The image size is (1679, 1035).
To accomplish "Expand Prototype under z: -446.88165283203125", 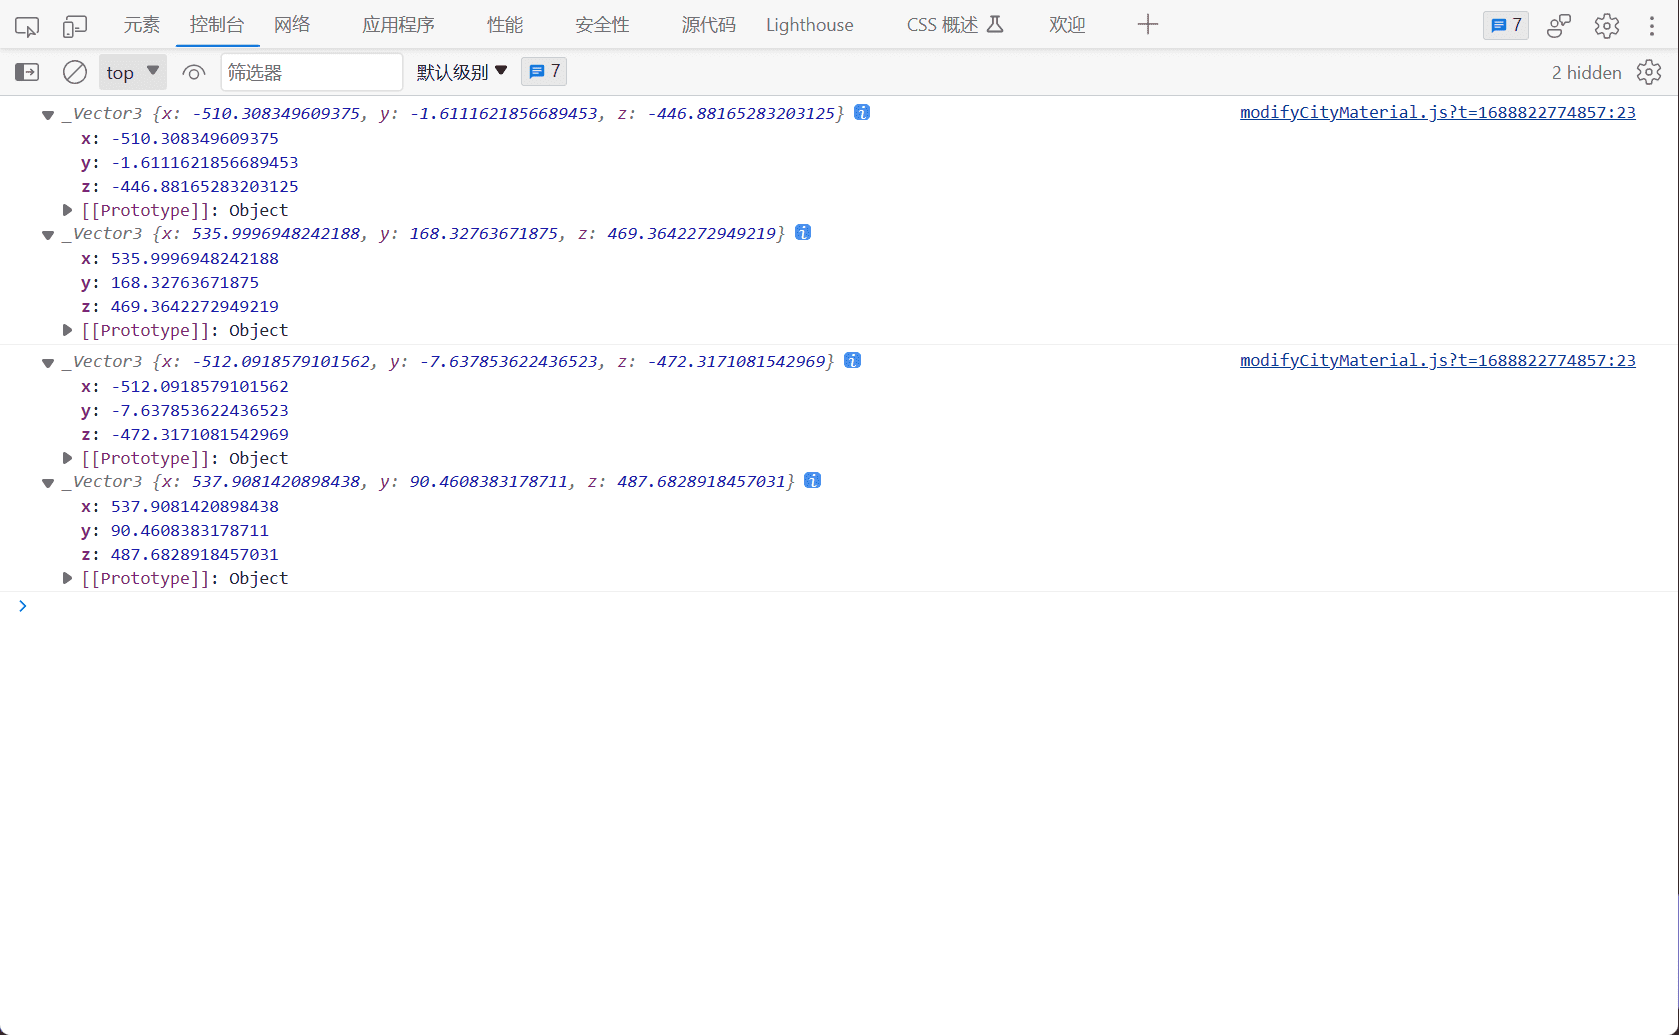I will (67, 210).
